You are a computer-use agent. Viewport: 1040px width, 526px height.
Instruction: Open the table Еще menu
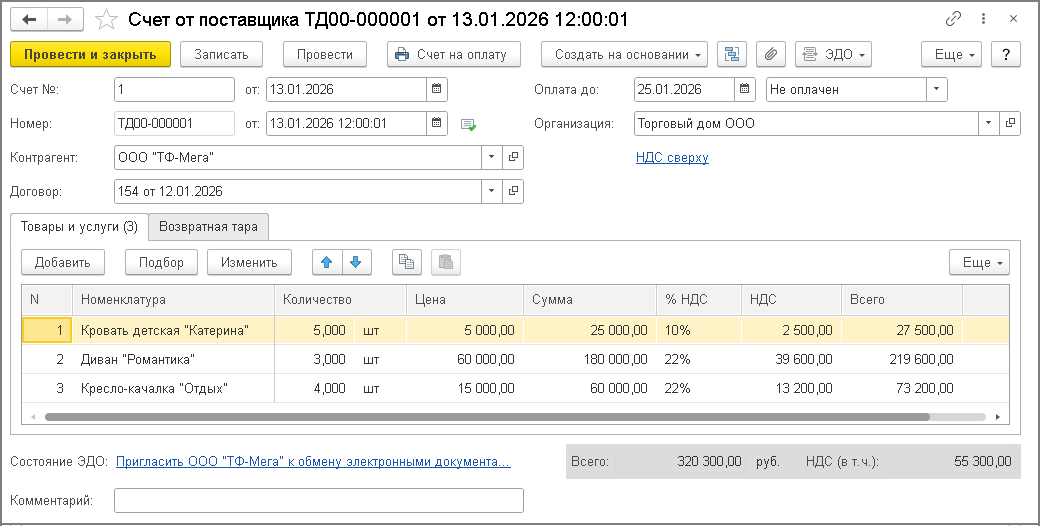[x=979, y=262]
